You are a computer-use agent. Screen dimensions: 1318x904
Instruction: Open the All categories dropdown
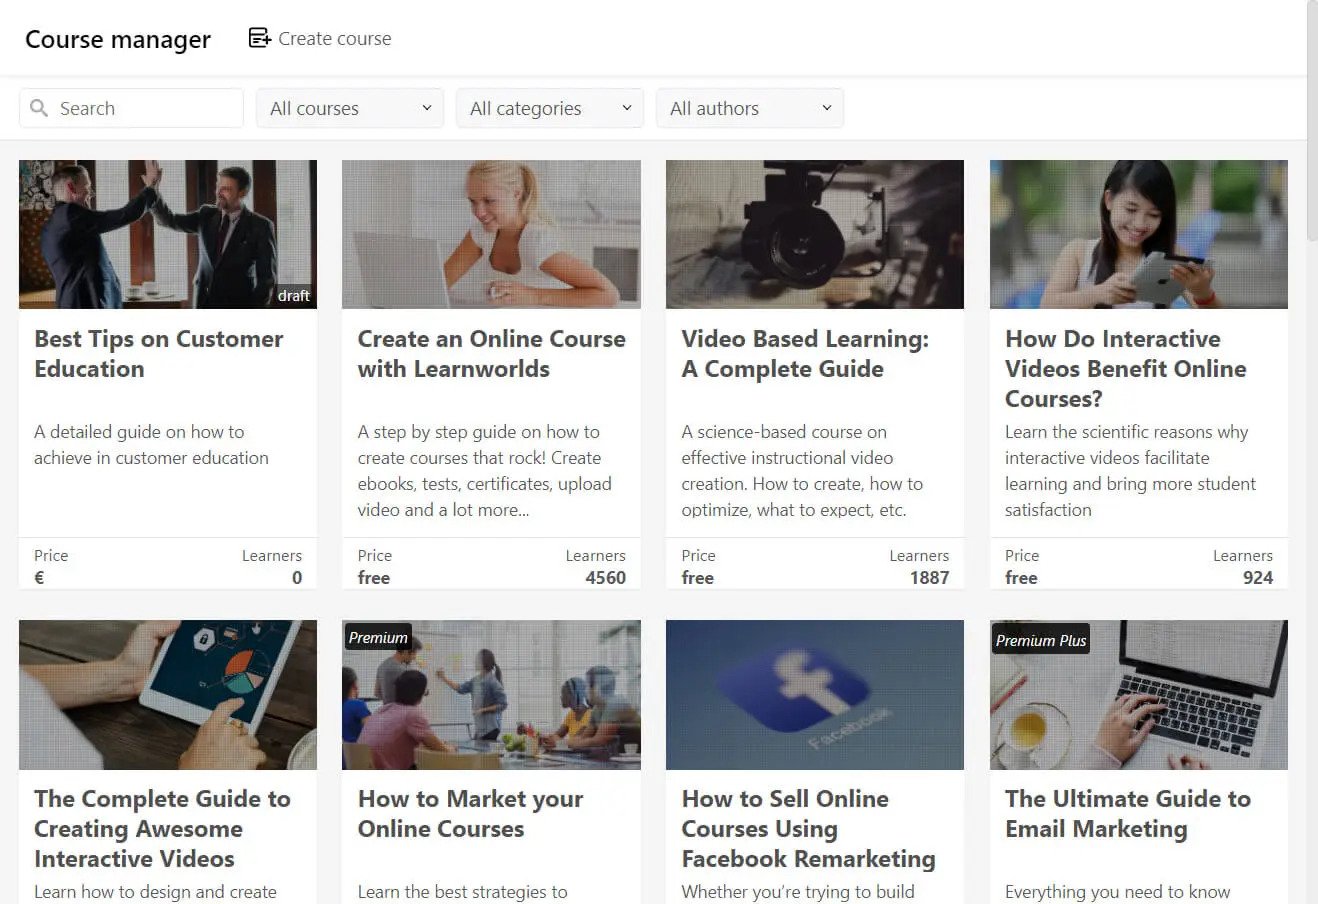pos(550,108)
